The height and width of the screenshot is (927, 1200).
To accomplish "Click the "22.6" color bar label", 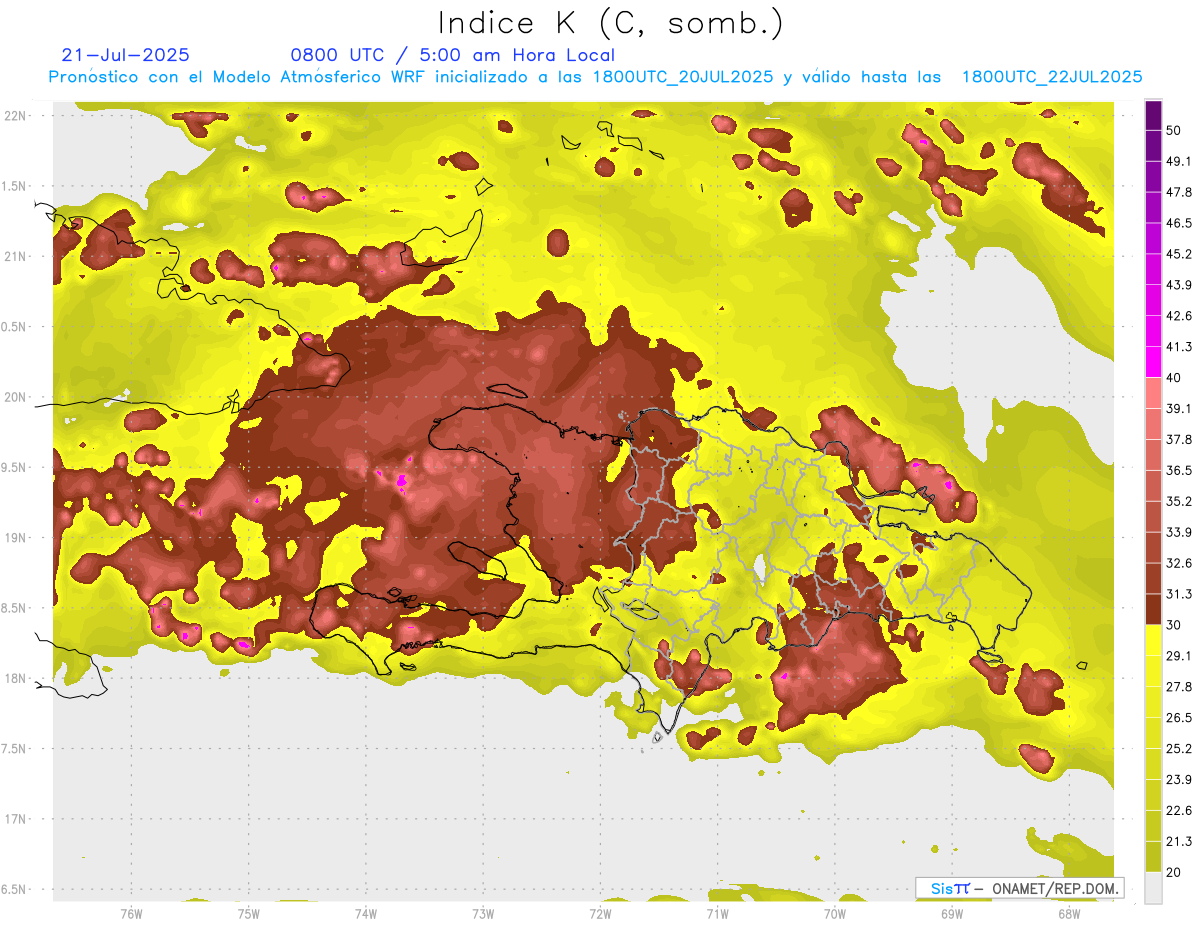I will (1179, 811).
